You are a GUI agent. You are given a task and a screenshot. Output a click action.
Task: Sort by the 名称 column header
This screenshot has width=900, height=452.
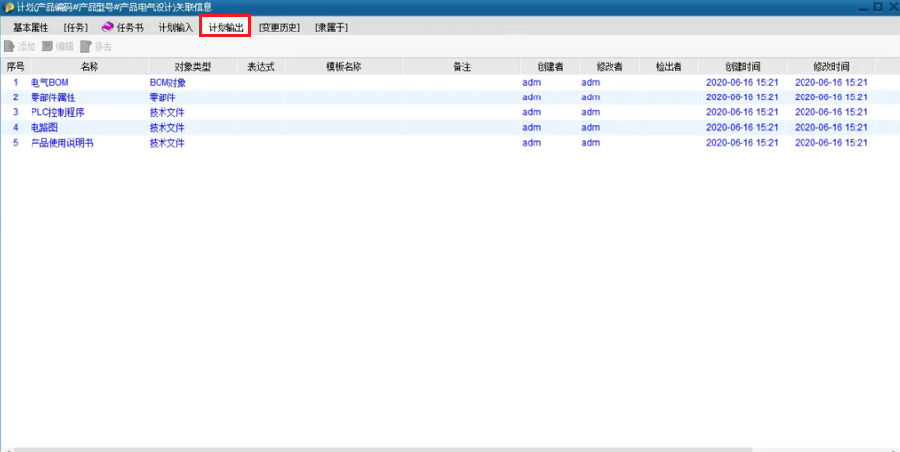[89, 66]
